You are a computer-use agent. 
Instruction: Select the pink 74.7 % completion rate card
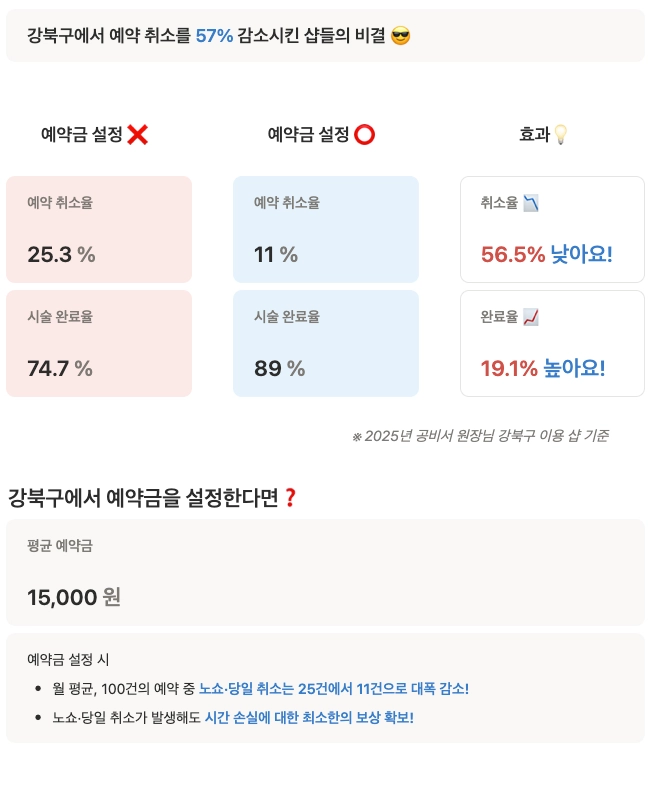click(x=99, y=343)
